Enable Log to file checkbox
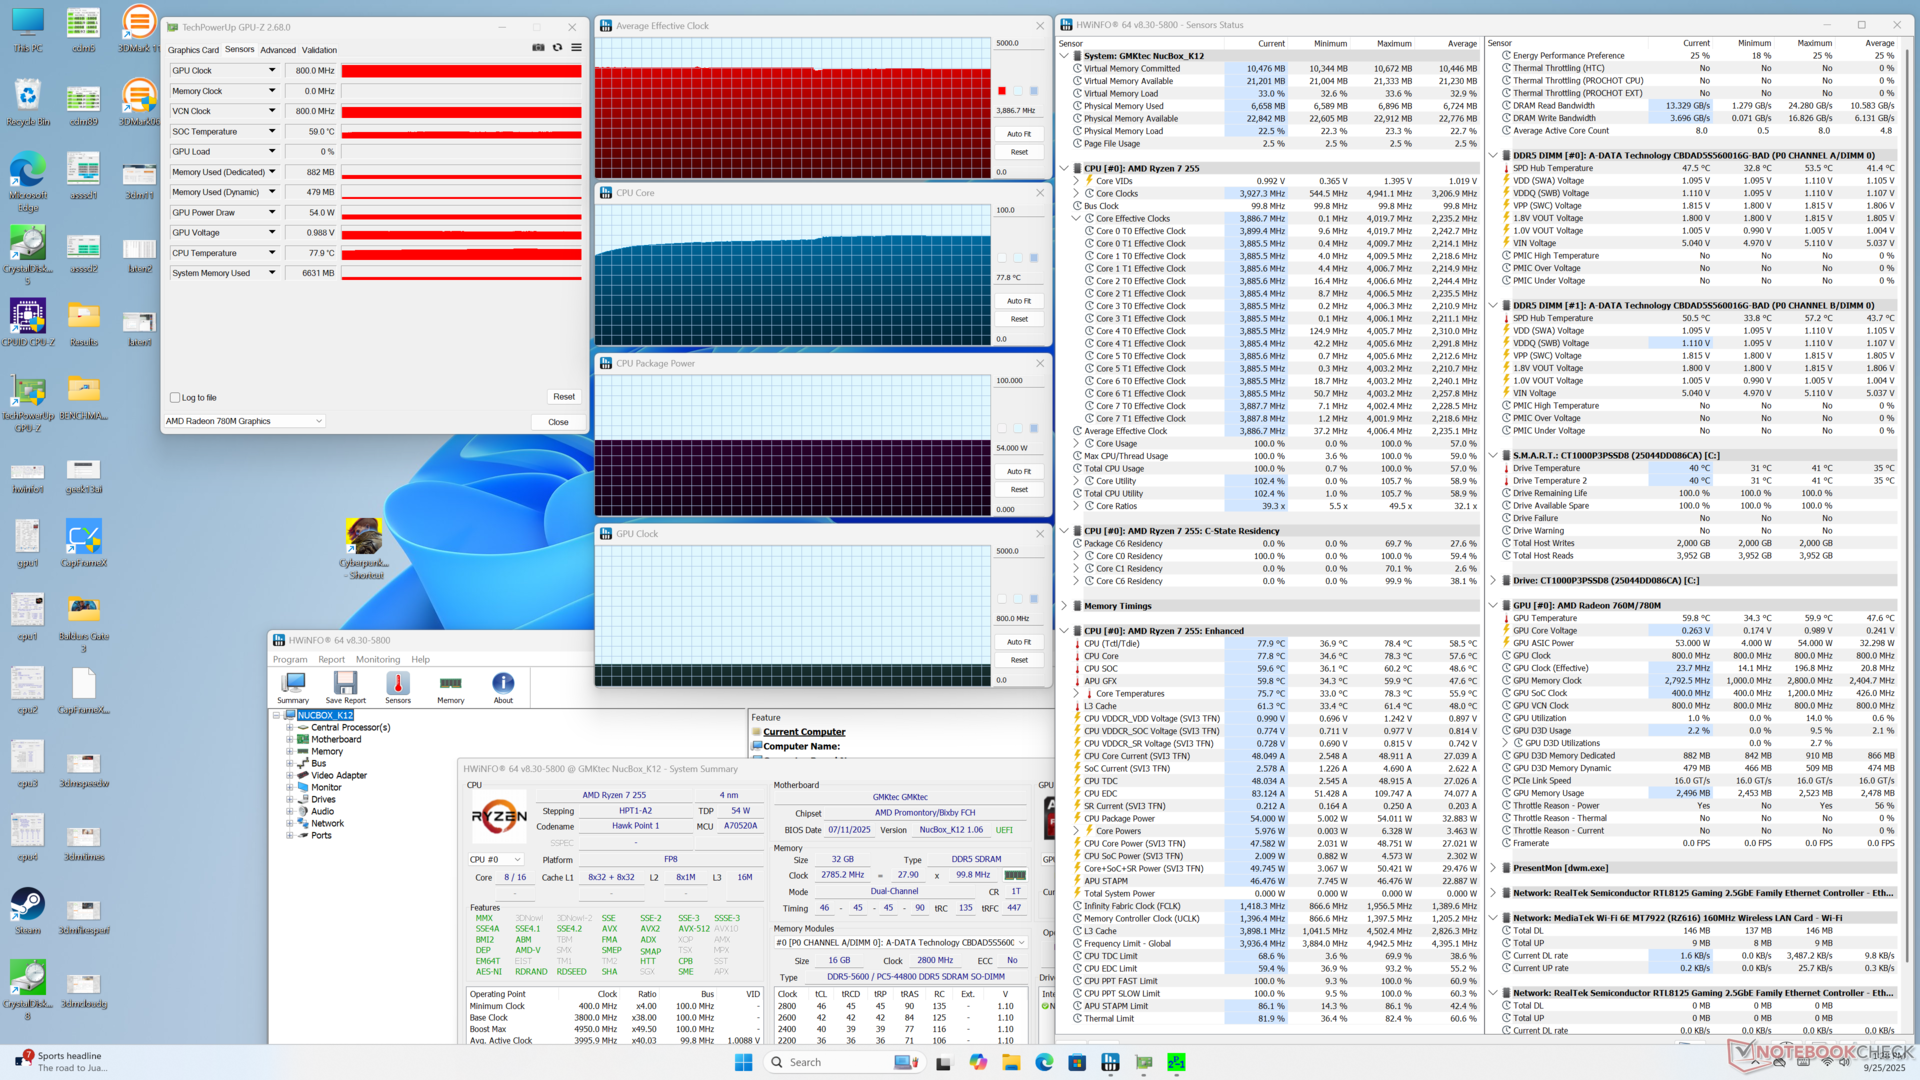Image resolution: width=1920 pixels, height=1080 pixels. (x=175, y=398)
